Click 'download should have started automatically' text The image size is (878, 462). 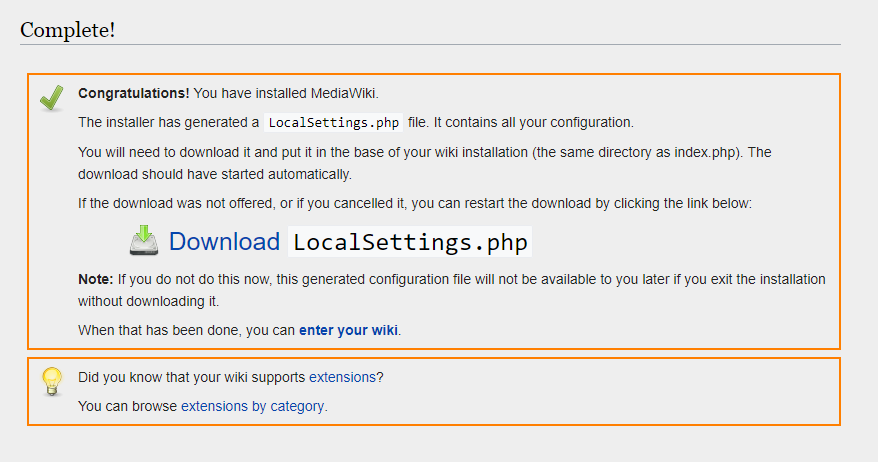(214, 174)
